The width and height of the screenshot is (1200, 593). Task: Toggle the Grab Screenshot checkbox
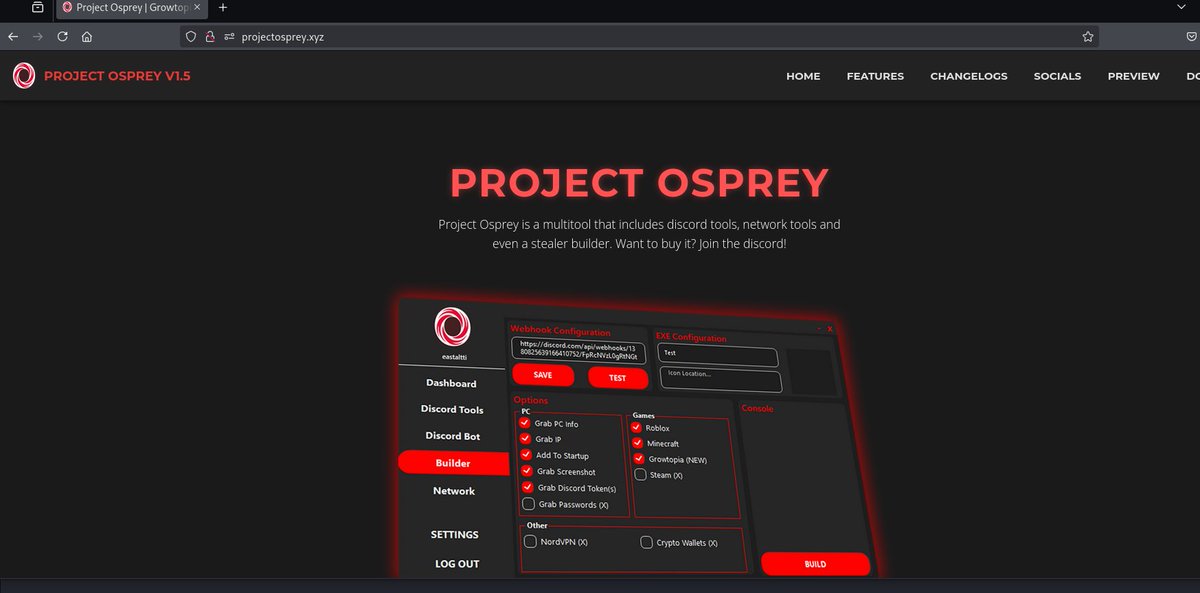(527, 471)
